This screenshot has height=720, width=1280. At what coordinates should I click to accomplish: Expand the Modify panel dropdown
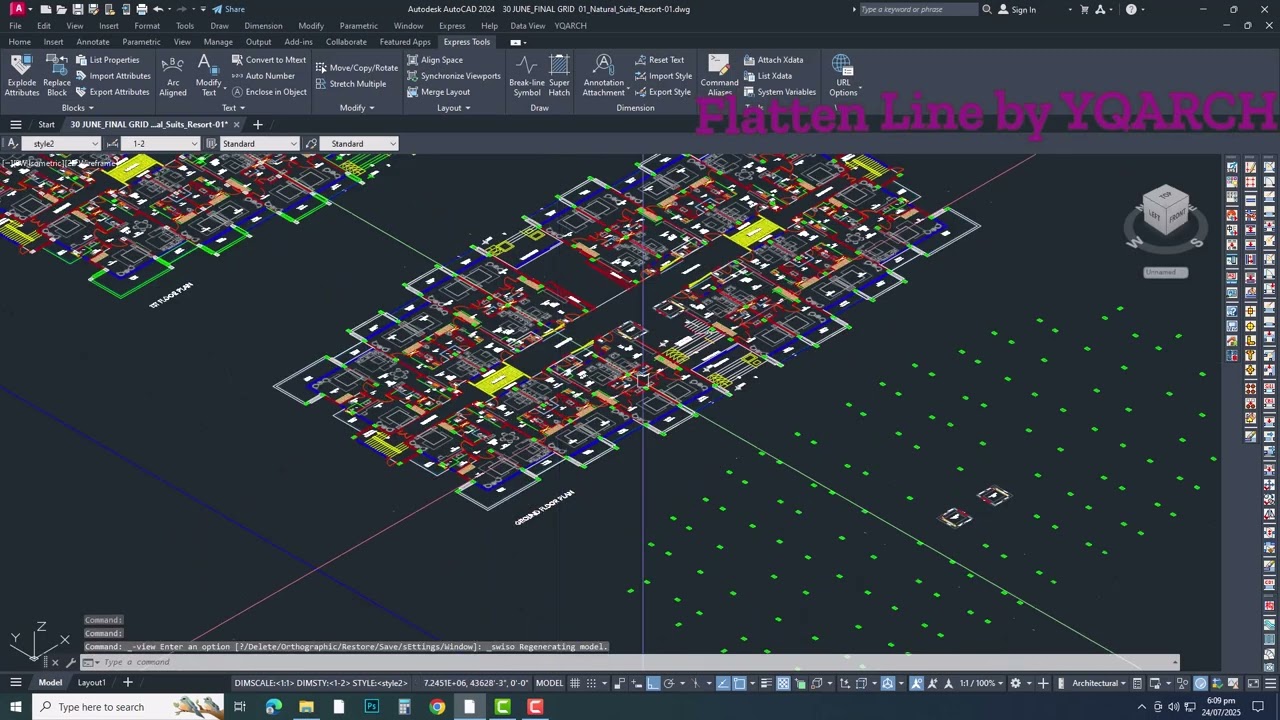[357, 108]
